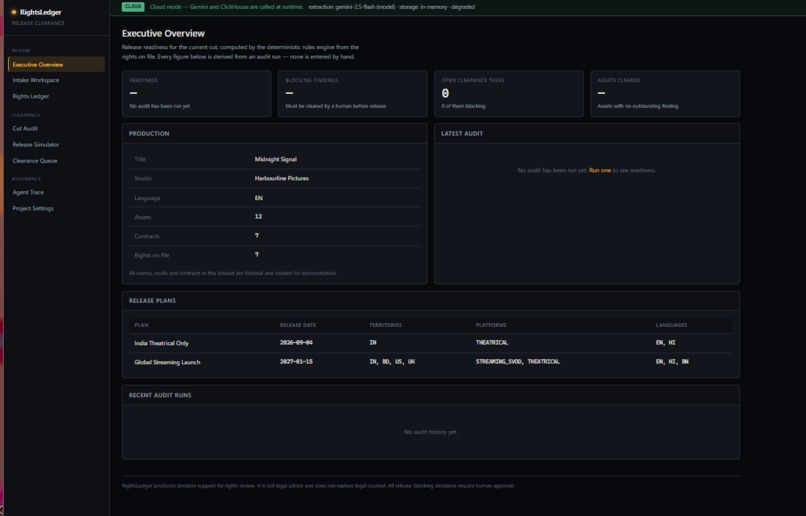
Task: Open the Rights Ledger page
Action: coord(30,96)
